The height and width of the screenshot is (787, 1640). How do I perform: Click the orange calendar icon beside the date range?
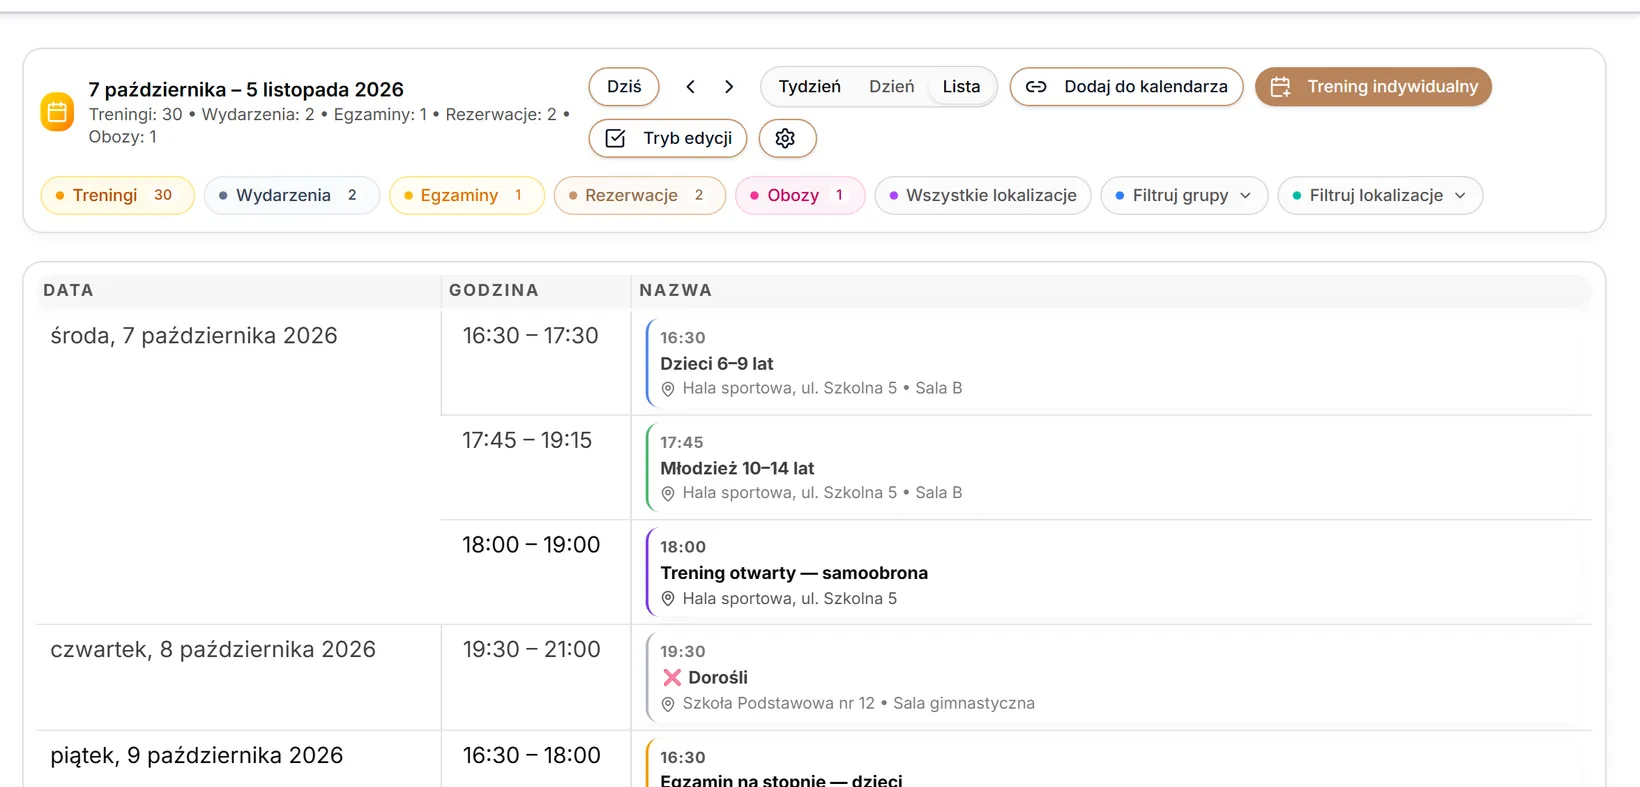[57, 112]
